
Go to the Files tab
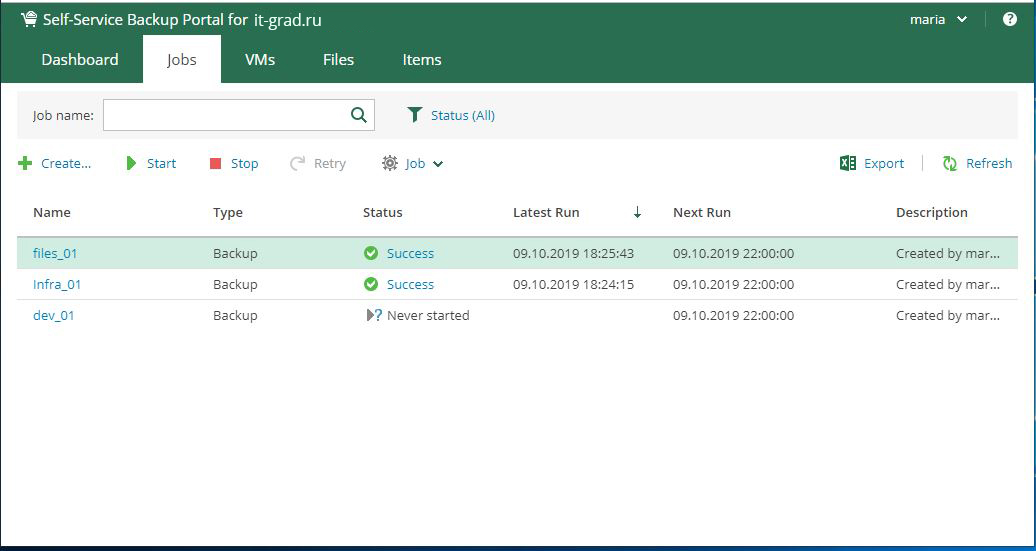[x=338, y=60]
